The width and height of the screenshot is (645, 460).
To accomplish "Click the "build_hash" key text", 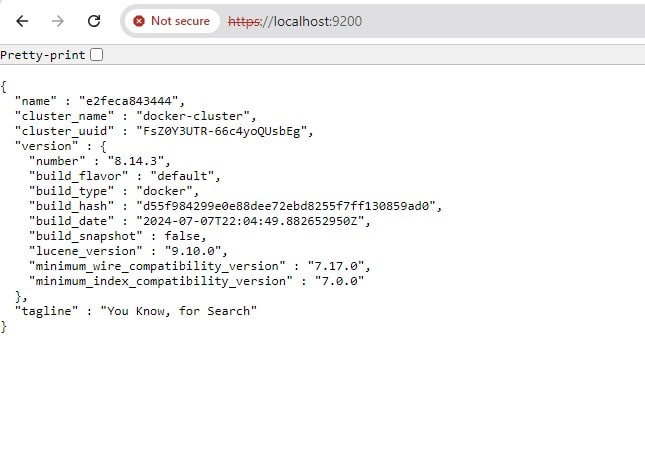I will tap(71, 206).
